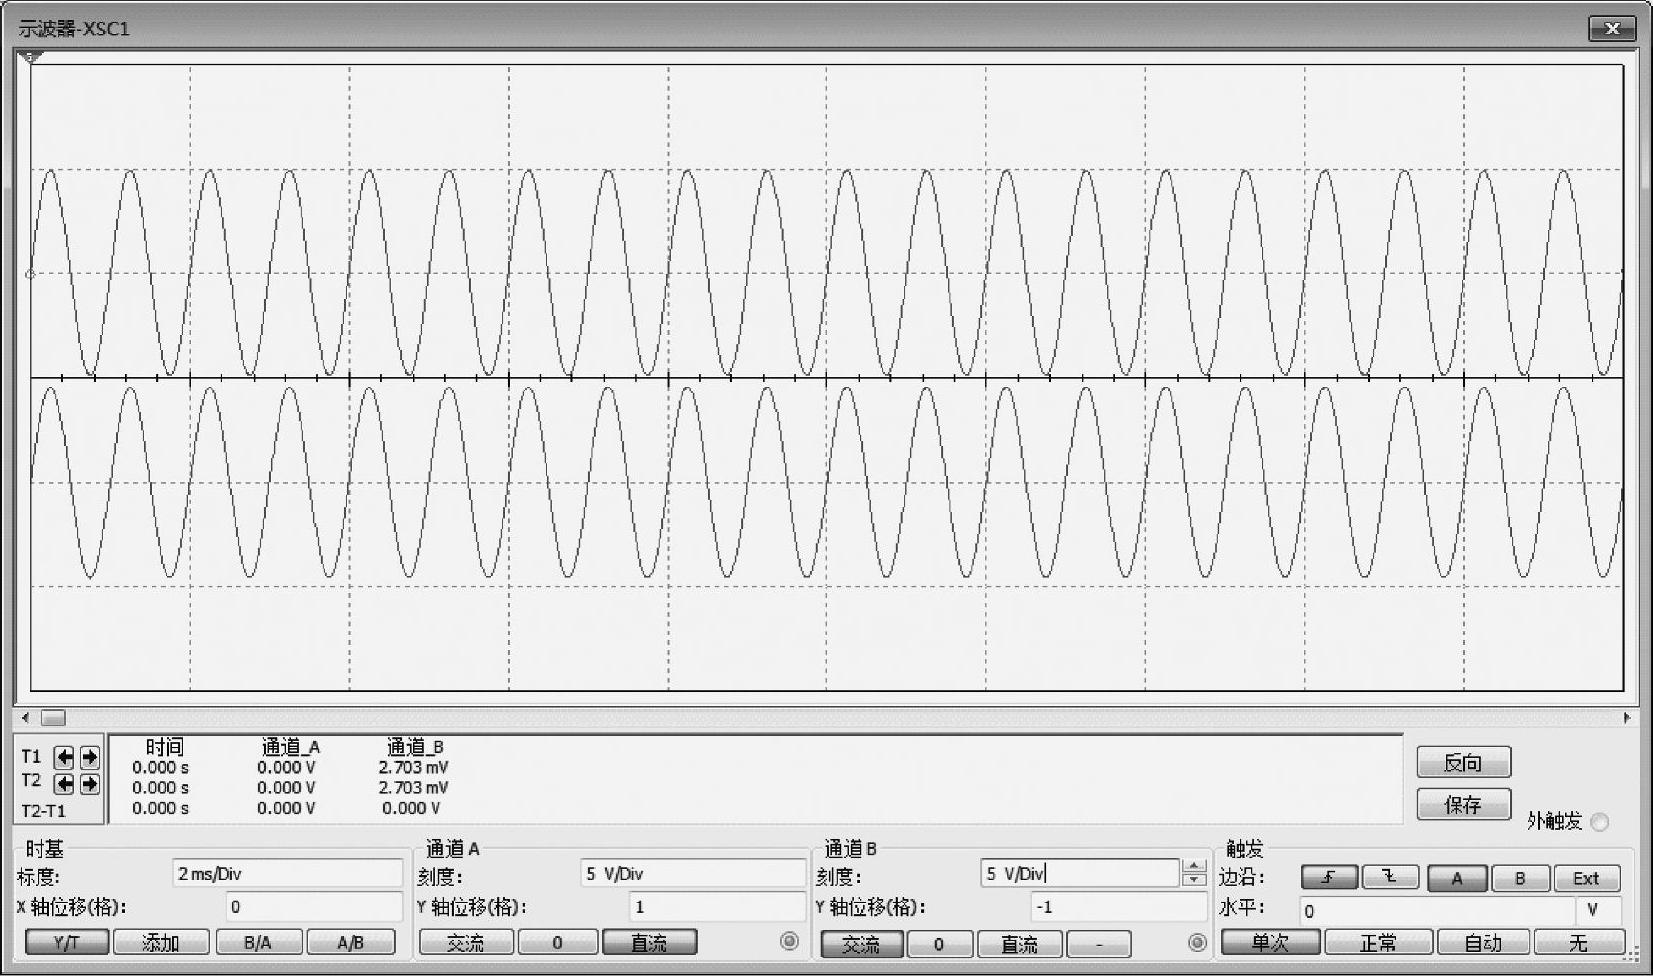This screenshot has width=1653, height=976.
Task: Click the 反向 button
Action: coord(1463,763)
